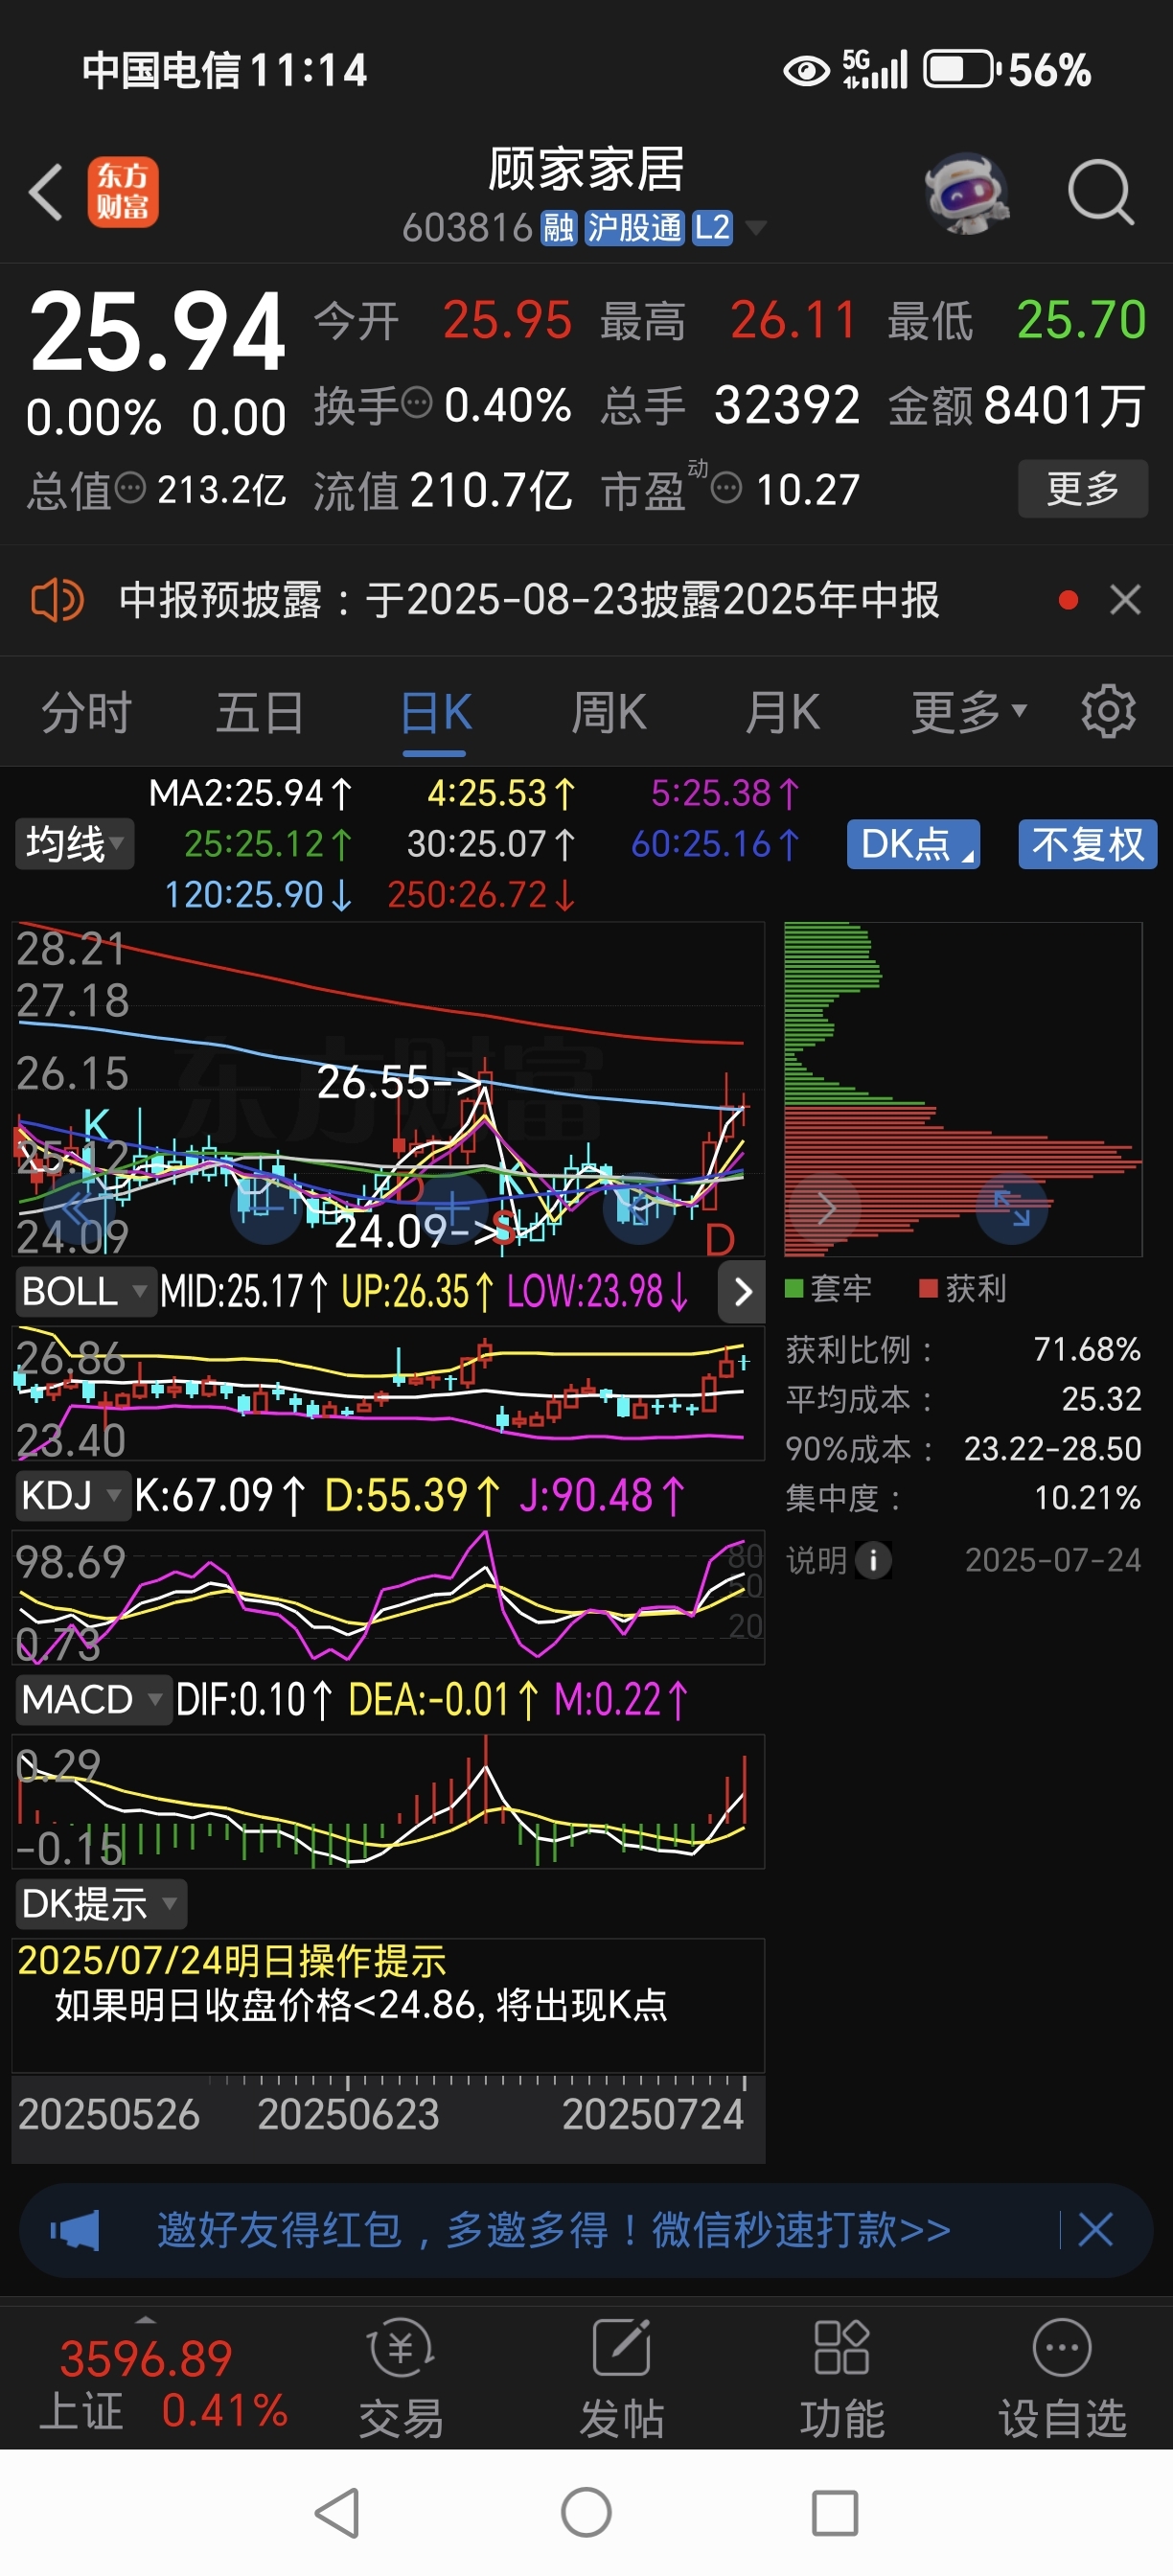Tap the speaker announcement icon
The width and height of the screenshot is (1173, 2576).
[57, 601]
